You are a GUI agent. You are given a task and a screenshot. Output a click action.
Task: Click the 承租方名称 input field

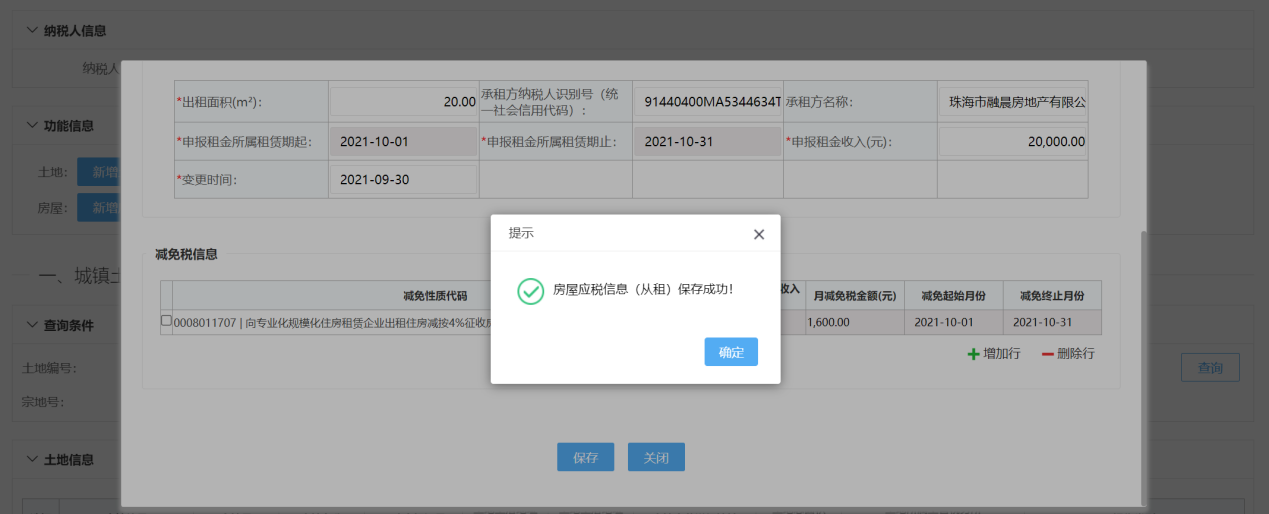[x=1012, y=102]
